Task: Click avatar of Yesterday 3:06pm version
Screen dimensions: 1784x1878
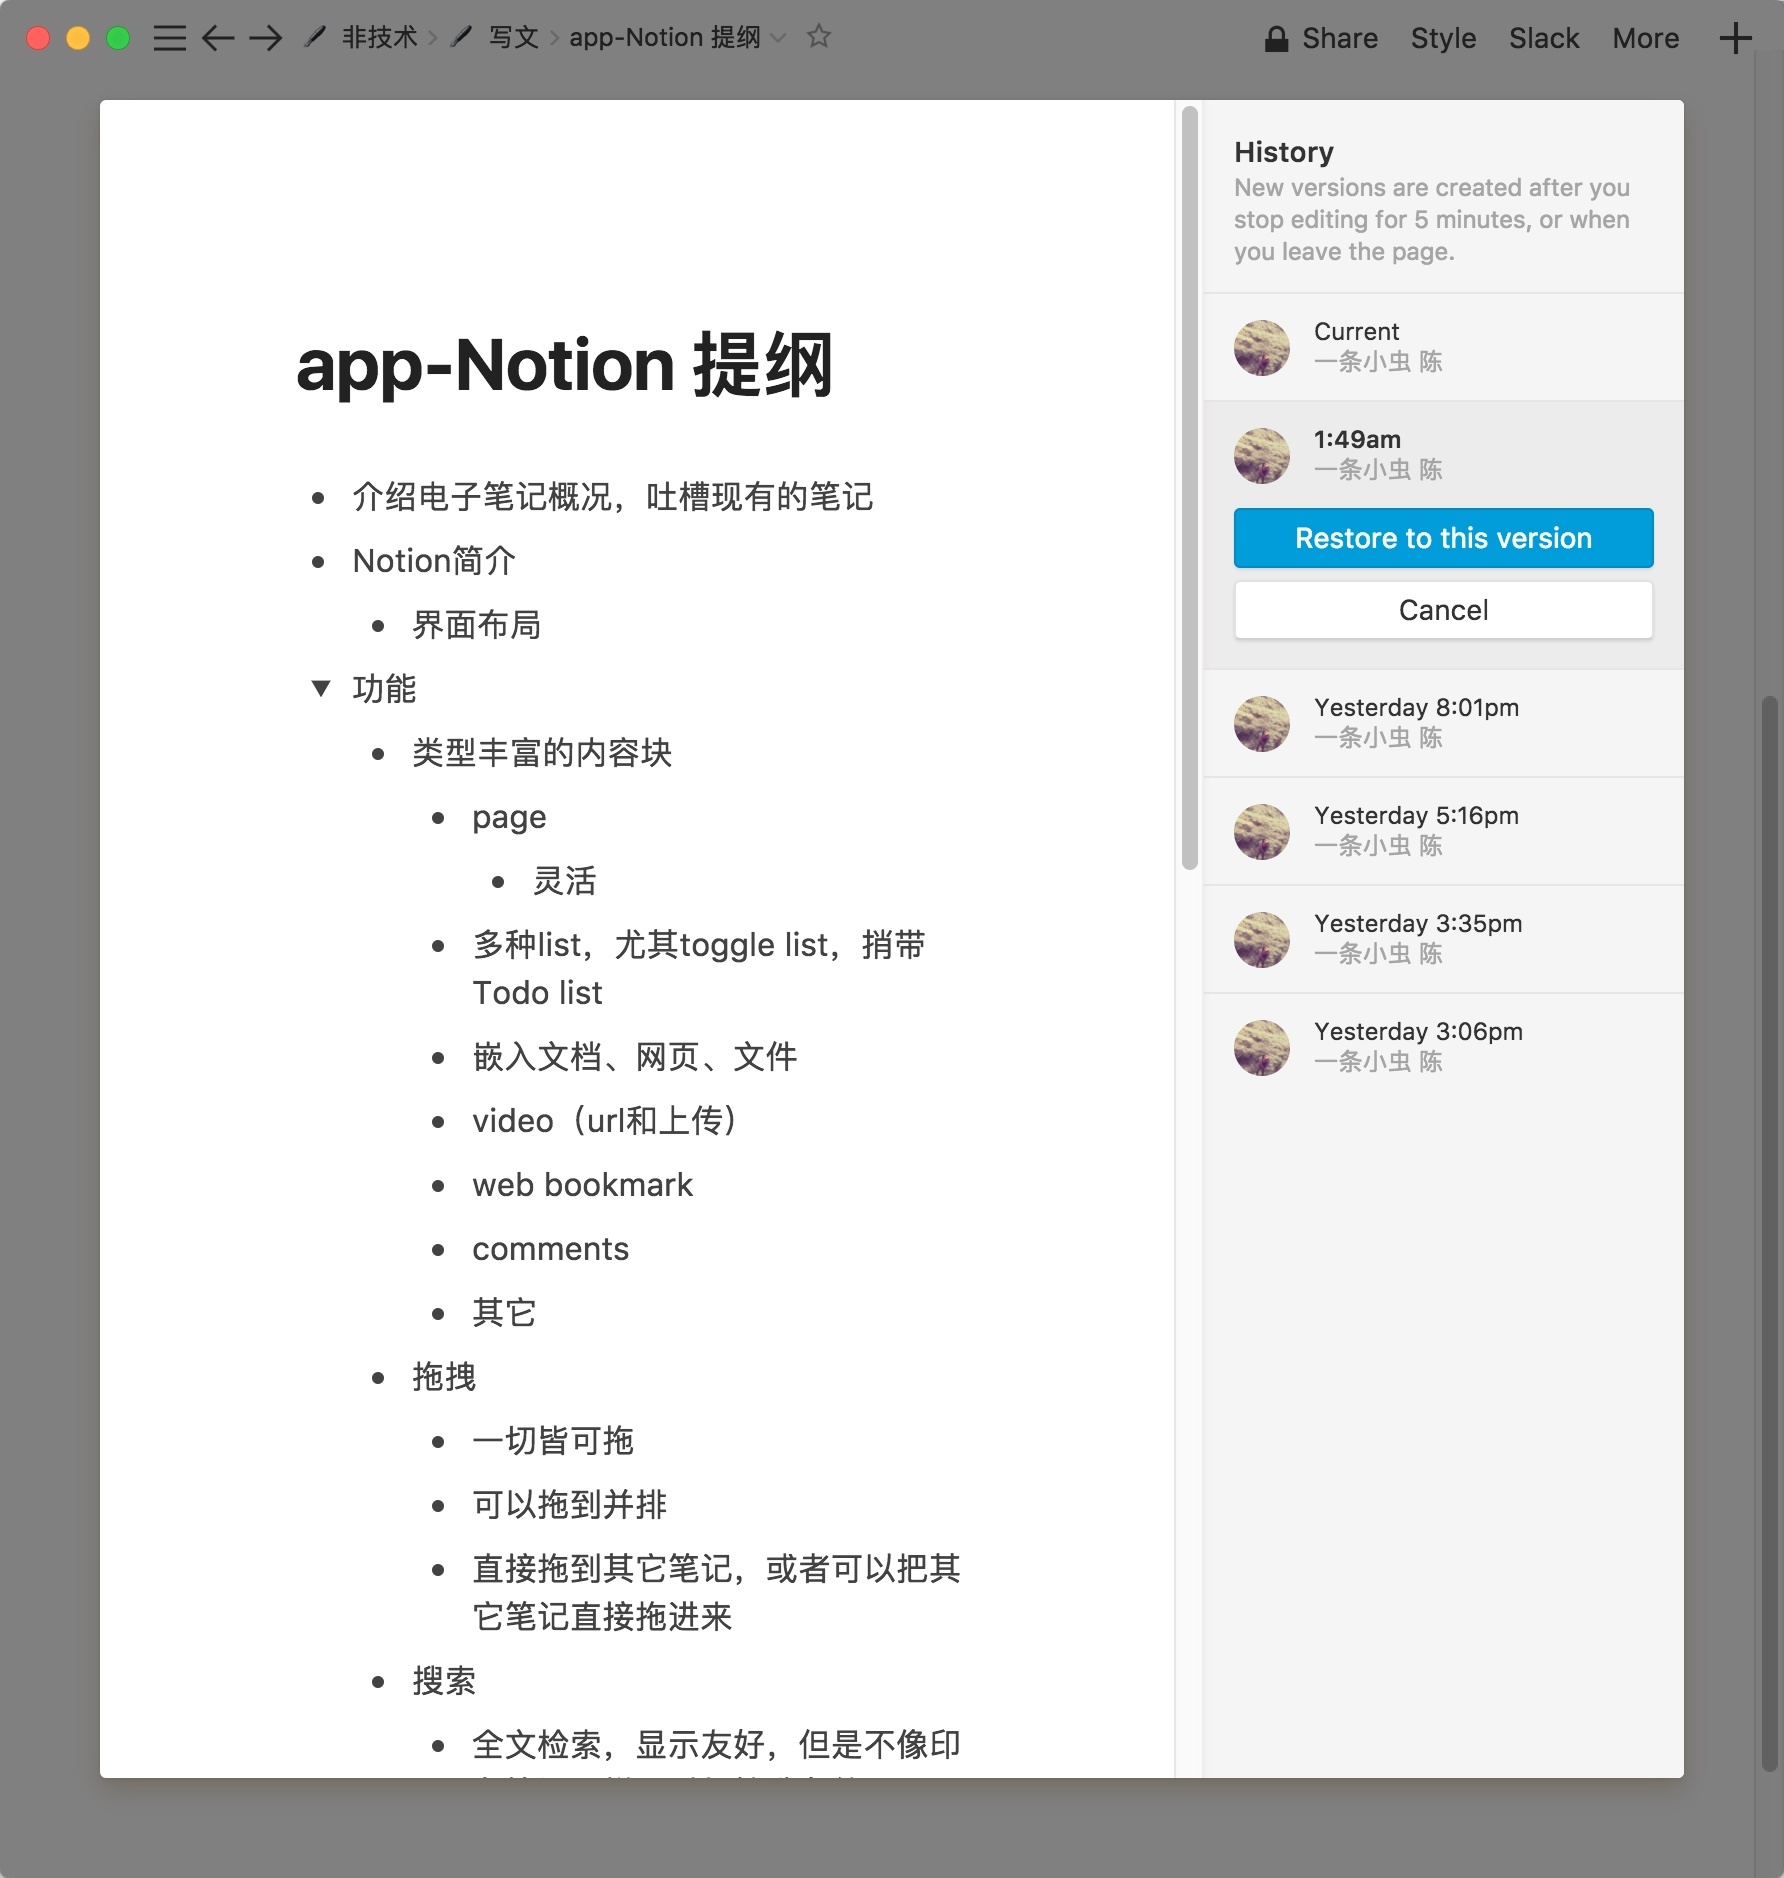Action: click(1262, 1048)
